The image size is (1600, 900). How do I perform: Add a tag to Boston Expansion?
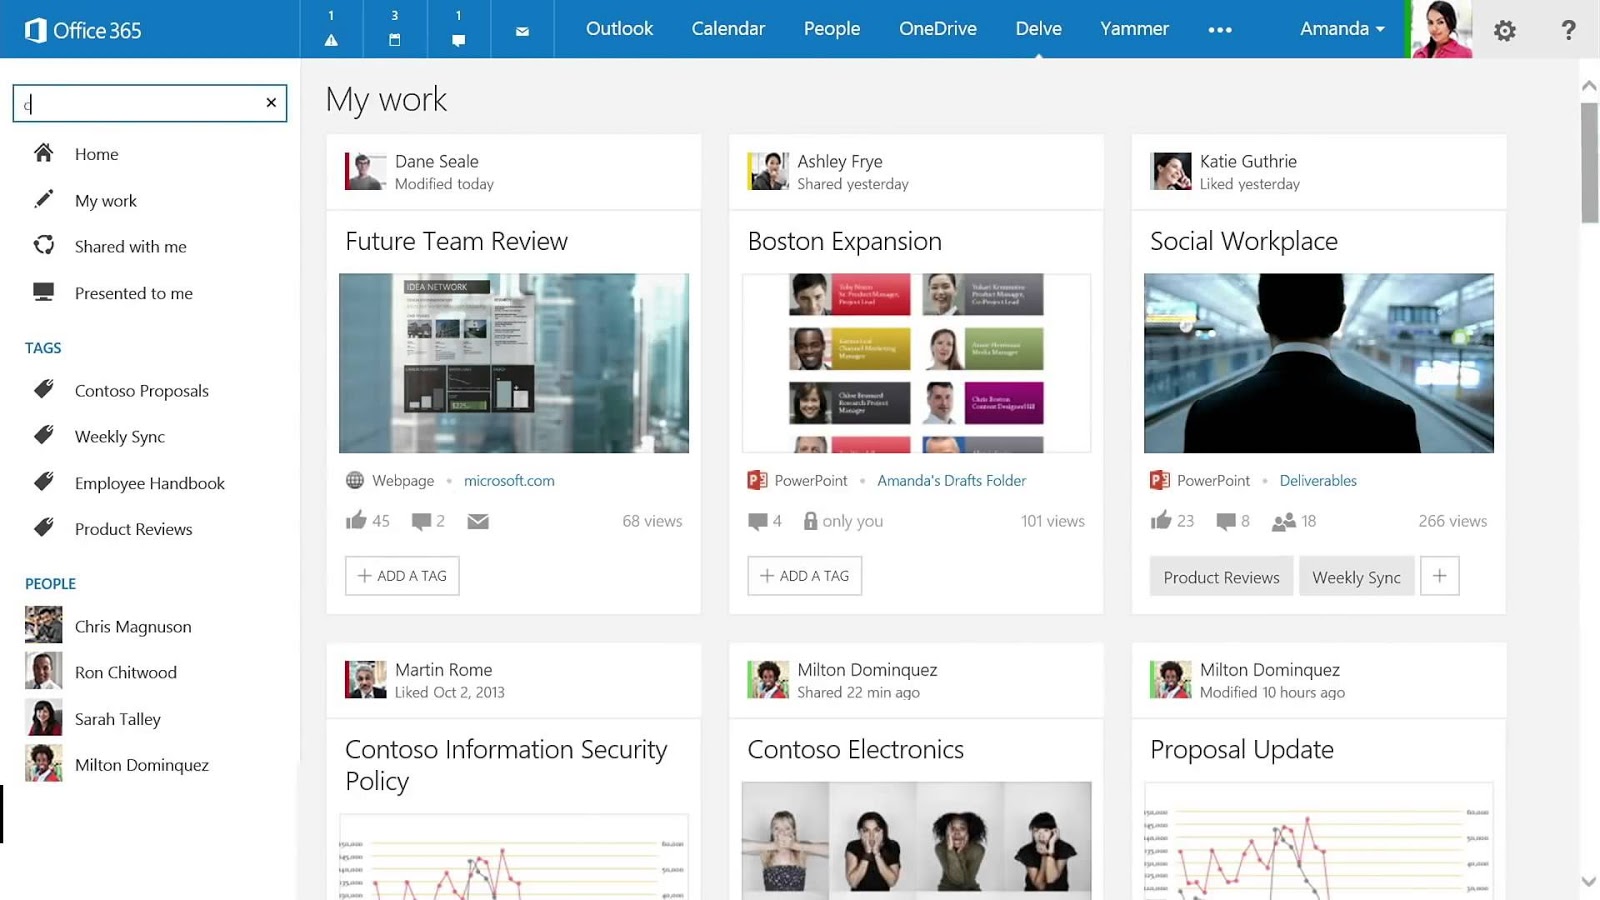(x=805, y=576)
